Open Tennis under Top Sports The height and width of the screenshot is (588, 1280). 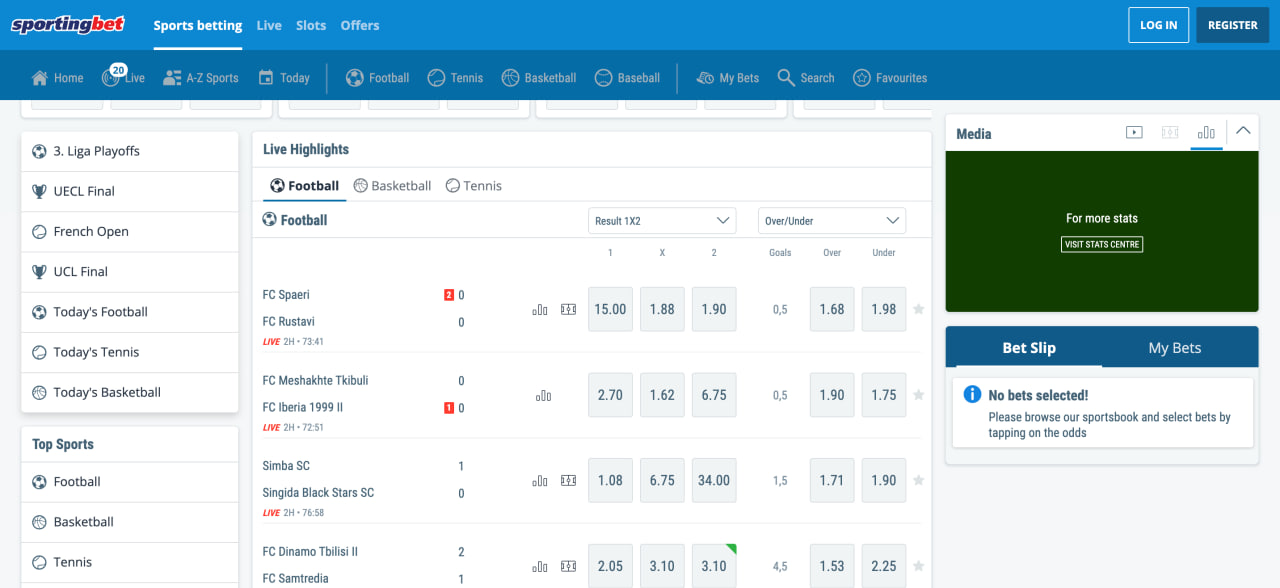coord(130,562)
